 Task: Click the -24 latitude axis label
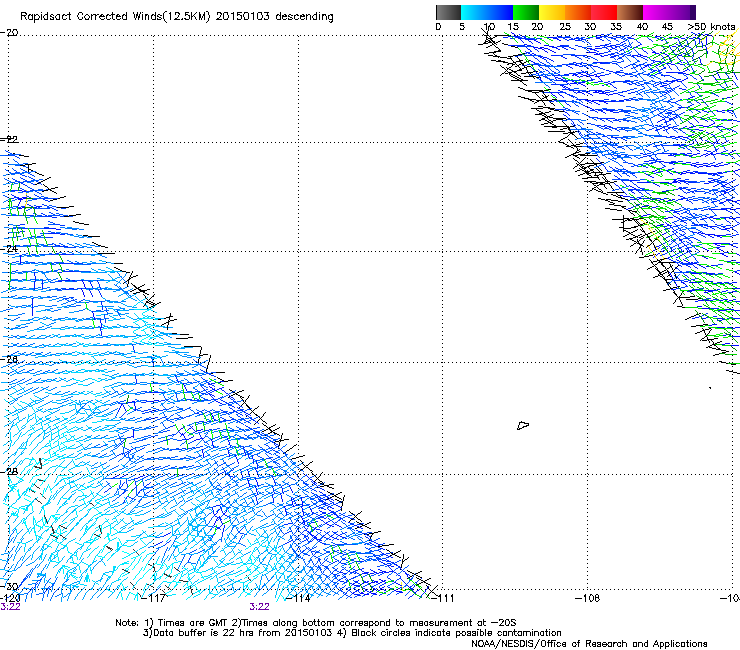pos(9,248)
